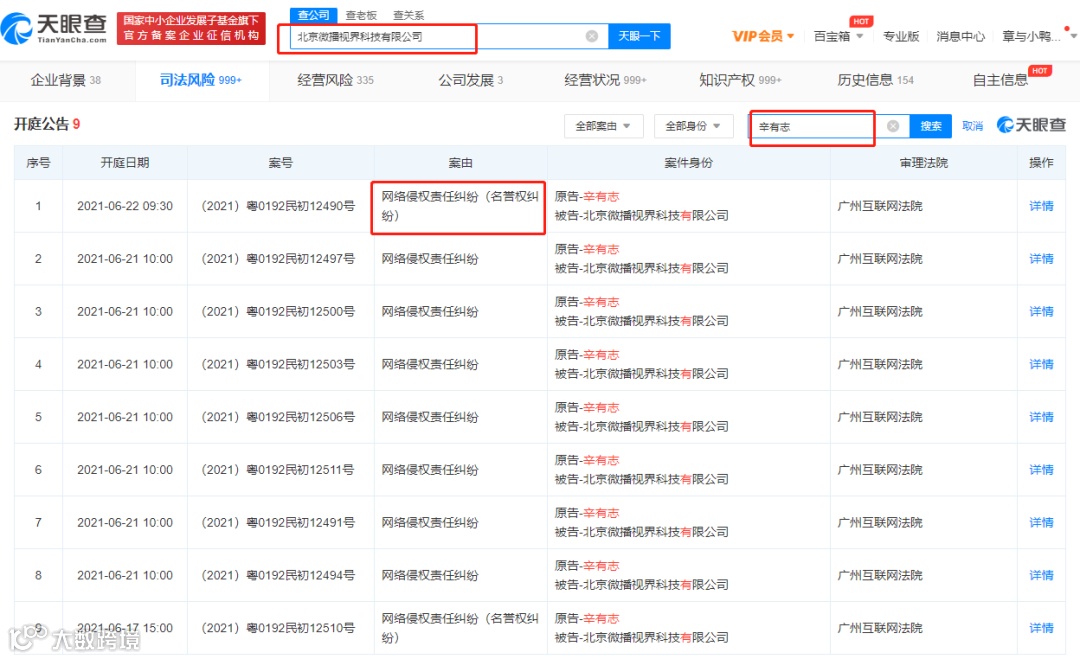
Task: Clear the company search box with the X icon
Action: 592,36
